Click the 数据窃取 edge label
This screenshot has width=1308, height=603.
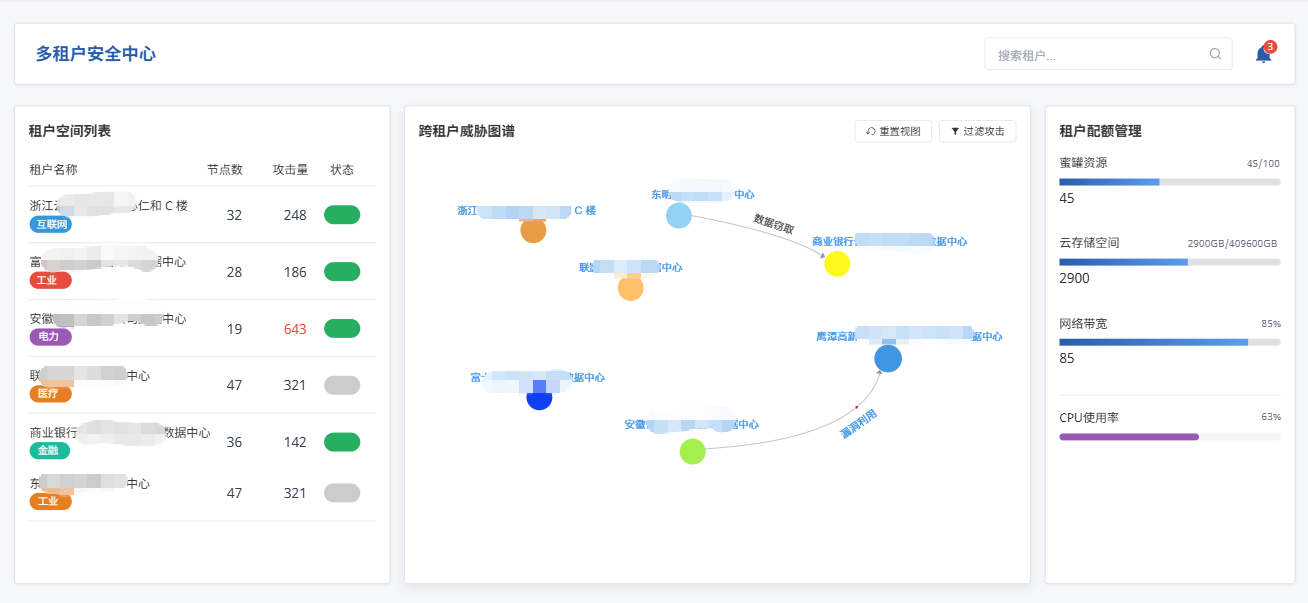[773, 223]
